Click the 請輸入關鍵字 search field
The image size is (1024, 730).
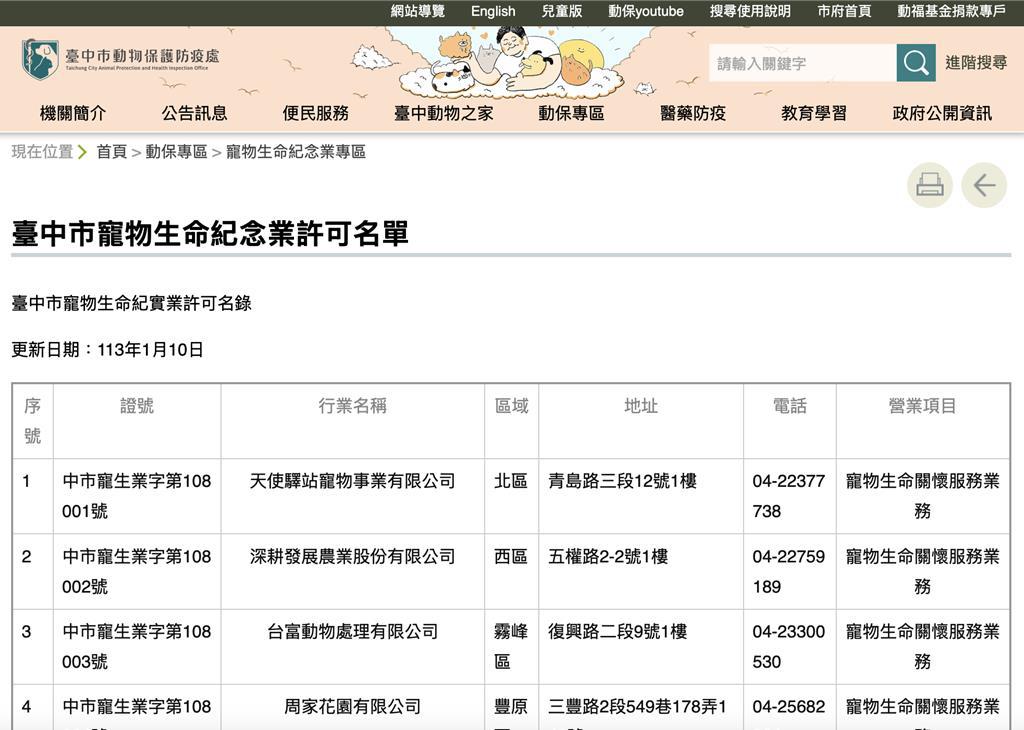point(803,63)
